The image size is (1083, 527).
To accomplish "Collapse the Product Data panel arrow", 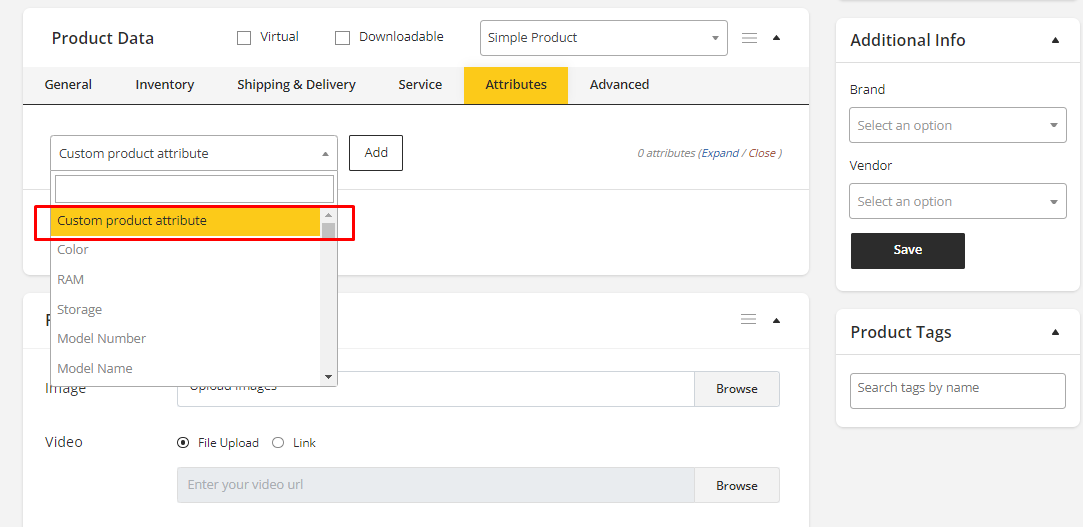I will click(x=777, y=38).
